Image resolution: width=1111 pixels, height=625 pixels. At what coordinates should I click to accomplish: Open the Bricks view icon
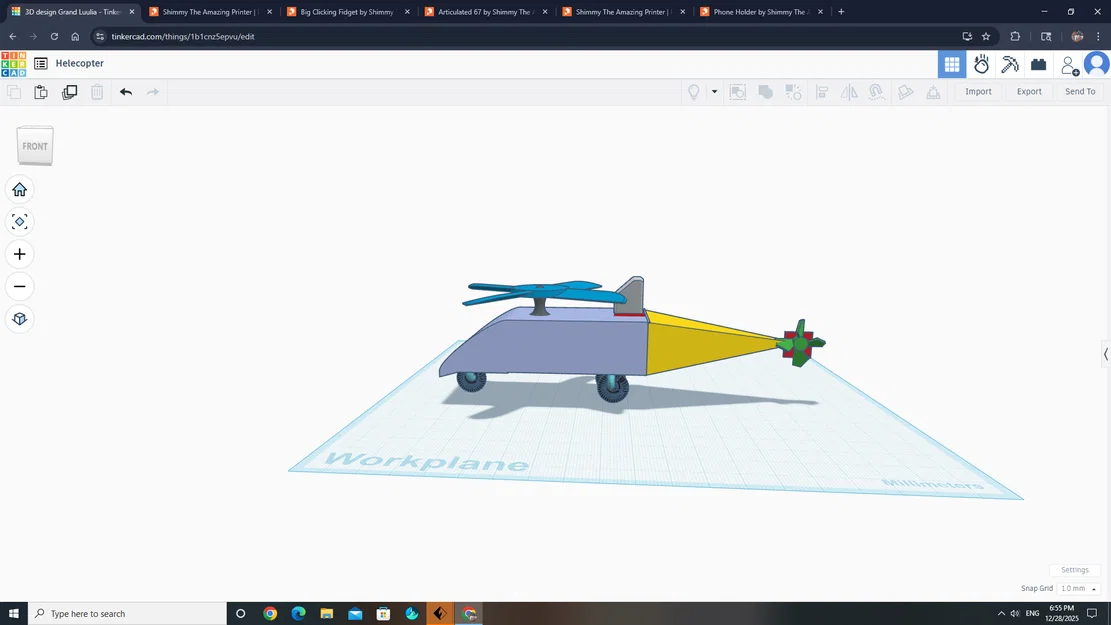(x=1038, y=64)
